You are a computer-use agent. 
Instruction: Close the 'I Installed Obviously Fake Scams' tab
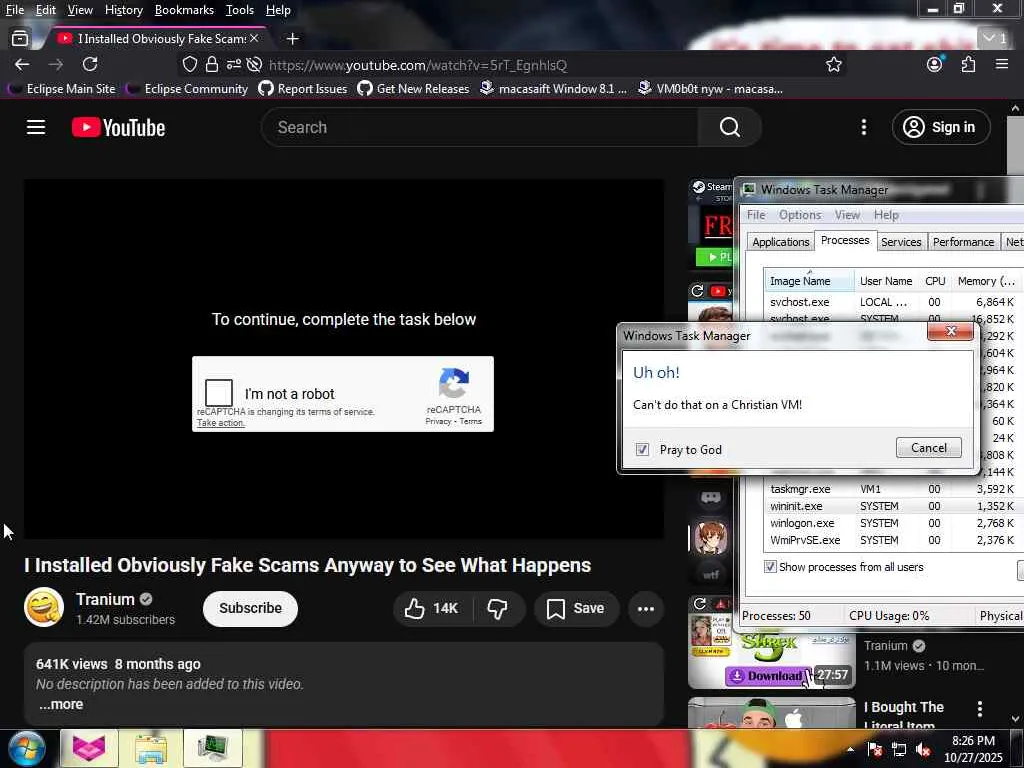254,39
